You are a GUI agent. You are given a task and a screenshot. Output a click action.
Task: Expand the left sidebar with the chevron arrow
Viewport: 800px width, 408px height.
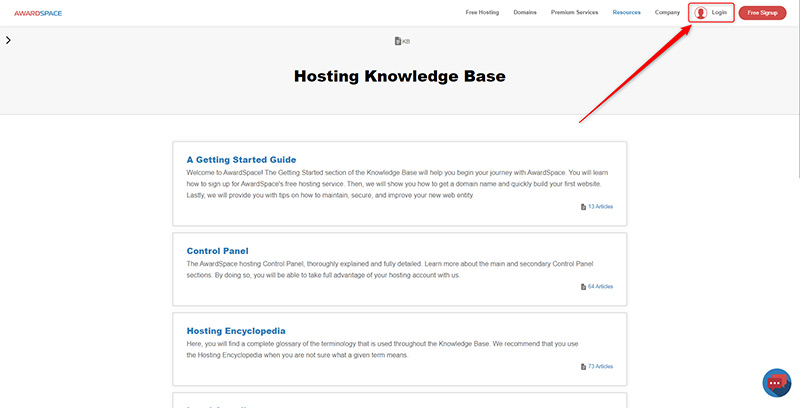point(8,40)
